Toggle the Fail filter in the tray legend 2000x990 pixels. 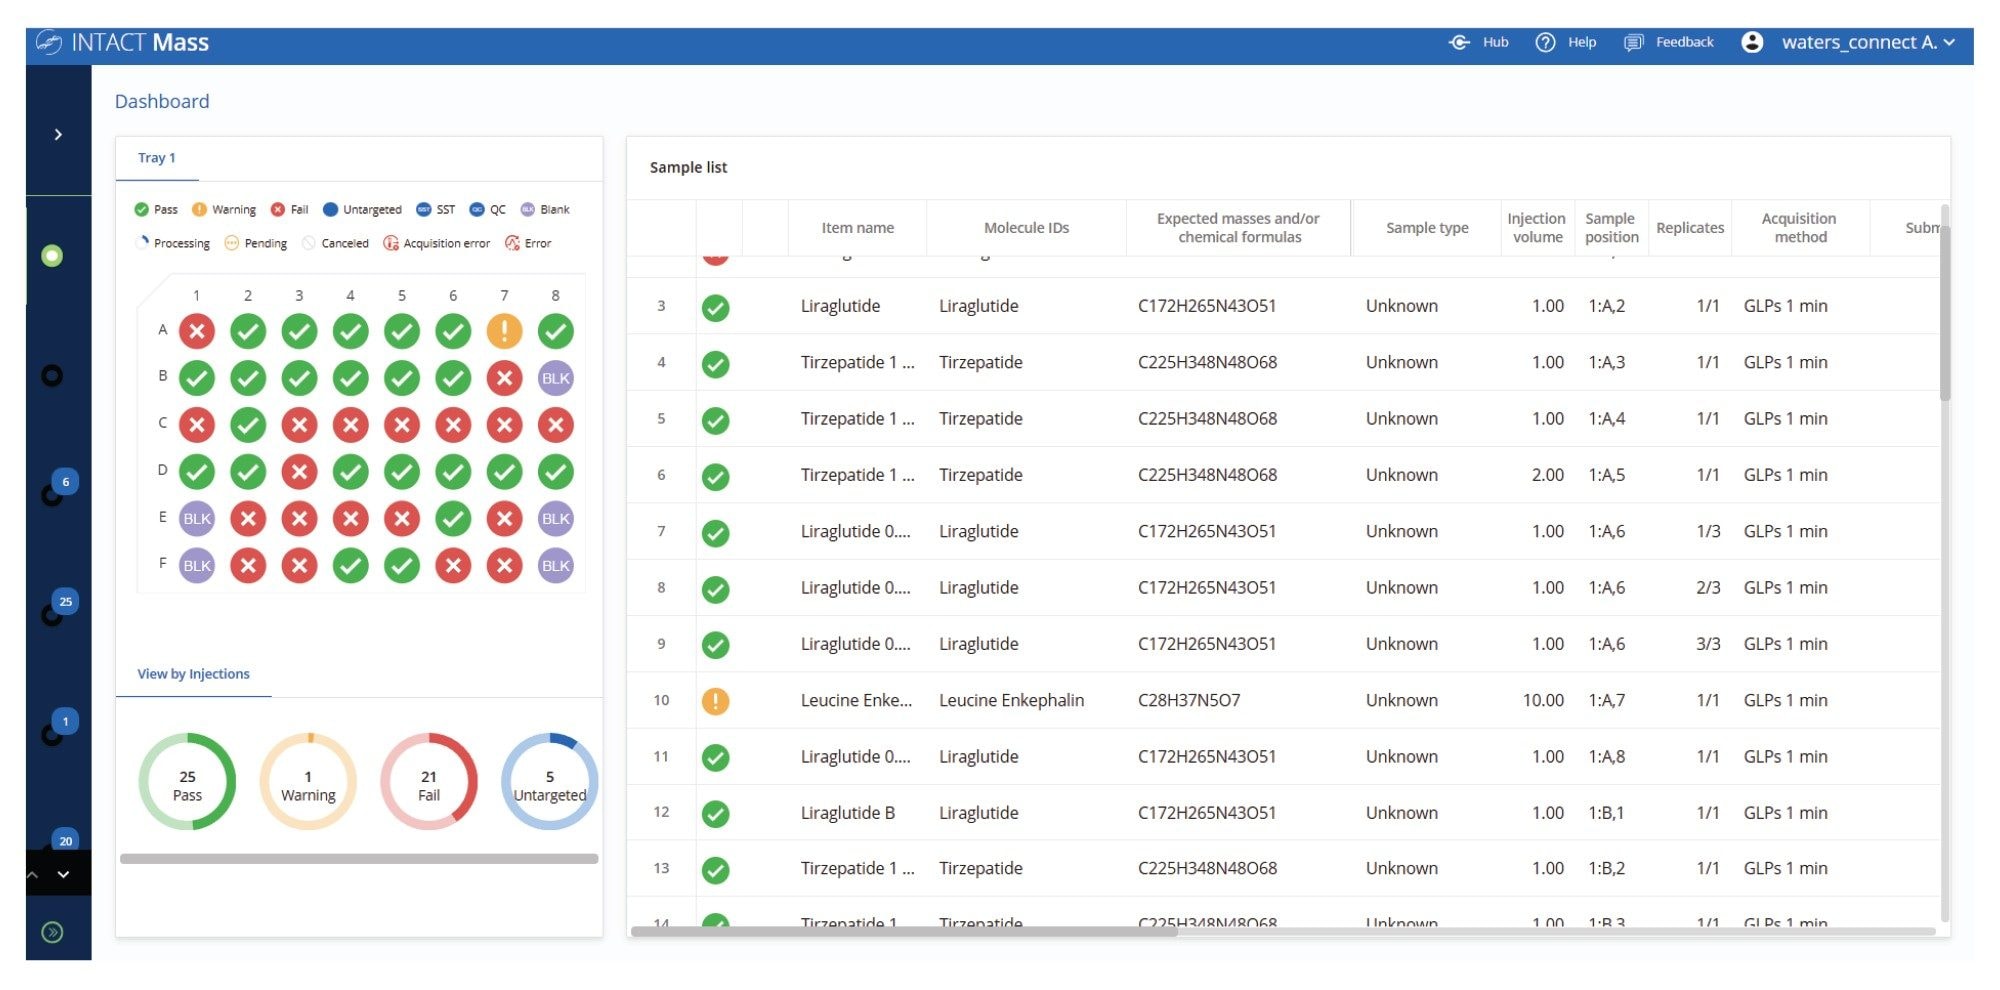(277, 209)
